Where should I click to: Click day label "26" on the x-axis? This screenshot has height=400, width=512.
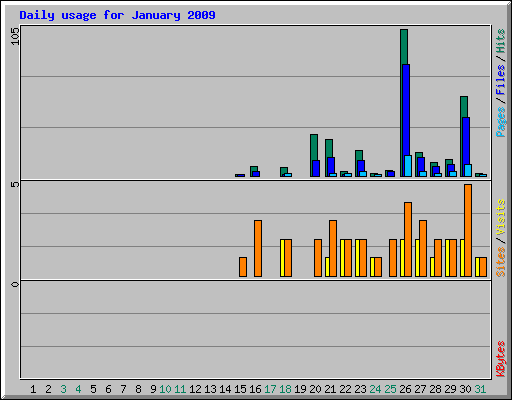[x=405, y=389]
